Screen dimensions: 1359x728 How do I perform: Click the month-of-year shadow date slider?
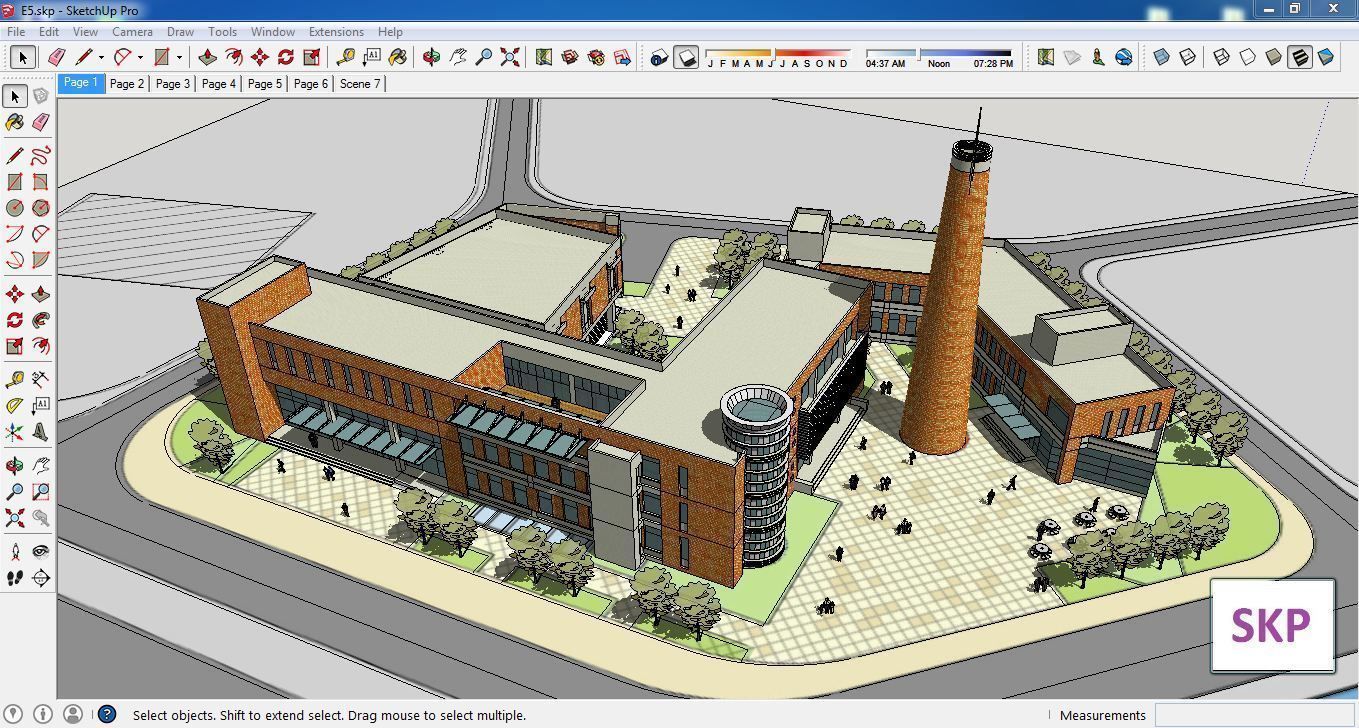tap(778, 53)
